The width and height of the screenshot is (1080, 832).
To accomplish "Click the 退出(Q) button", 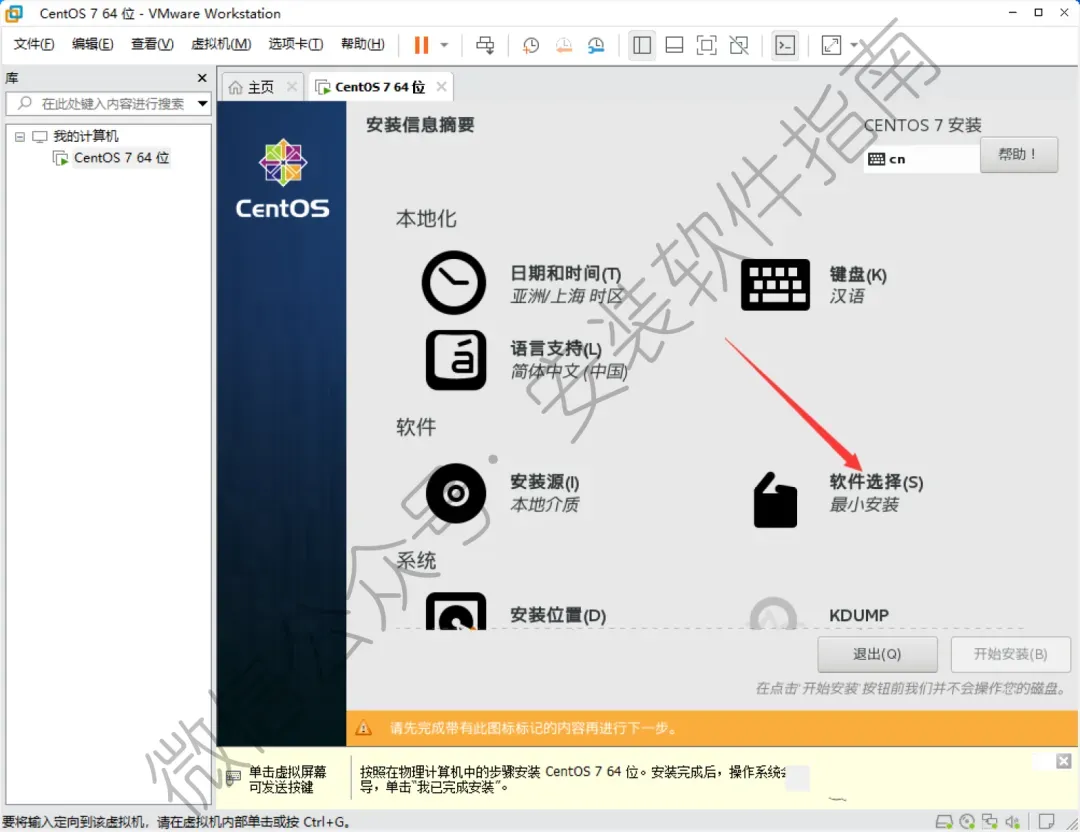I will point(877,654).
